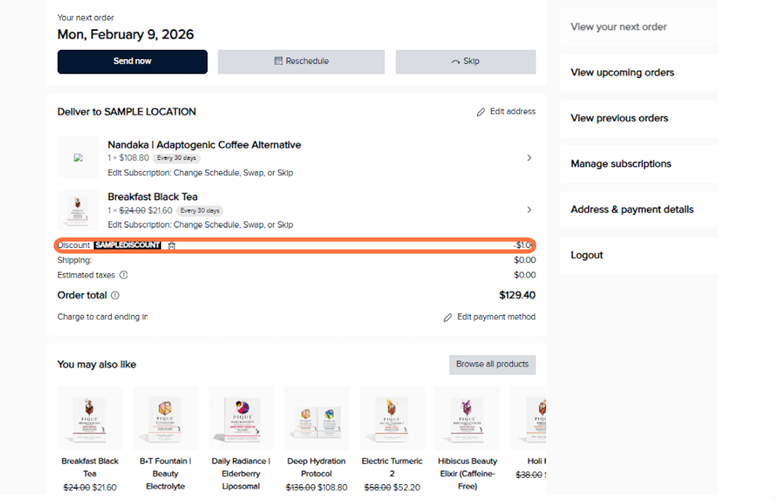
Task: Open View upcoming orders menu item
Action: coord(622,73)
